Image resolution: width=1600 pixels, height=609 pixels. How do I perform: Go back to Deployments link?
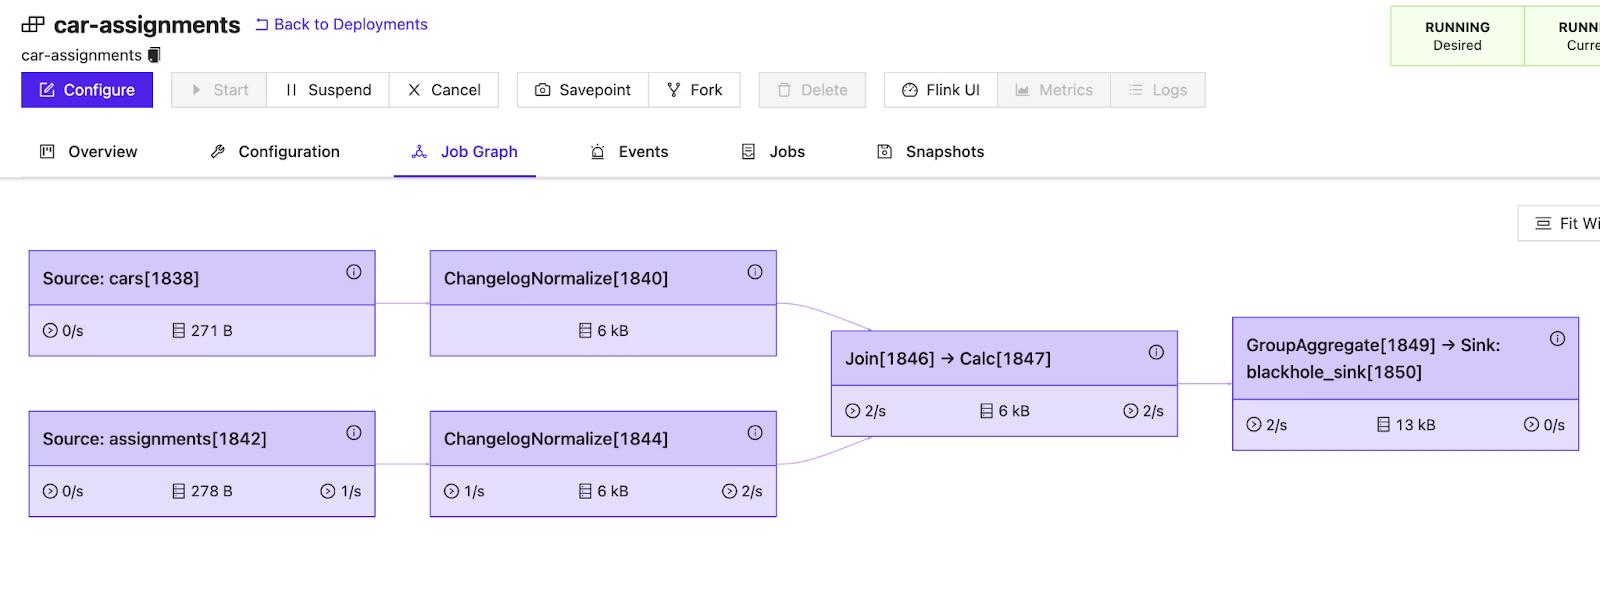point(341,24)
